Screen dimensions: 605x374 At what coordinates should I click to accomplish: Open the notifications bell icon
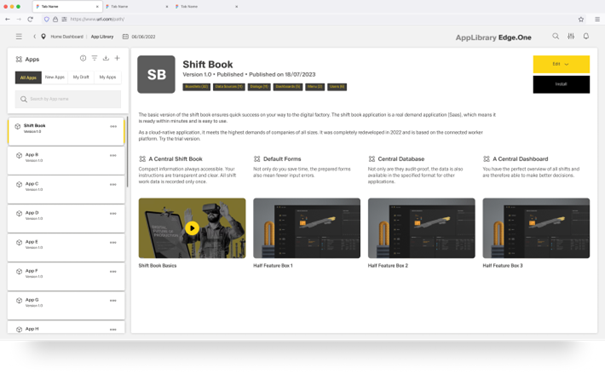[586, 36]
